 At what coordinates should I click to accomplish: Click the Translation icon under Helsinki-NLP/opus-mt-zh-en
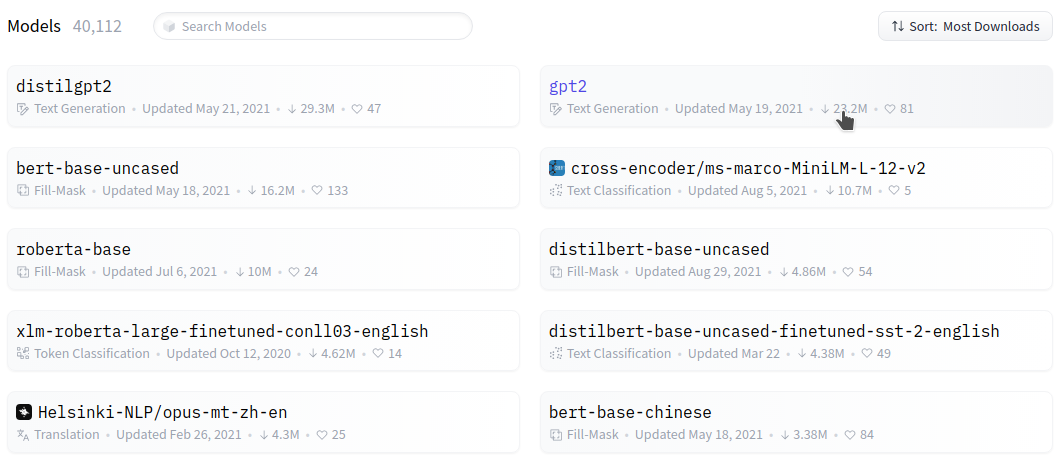(x=23, y=434)
